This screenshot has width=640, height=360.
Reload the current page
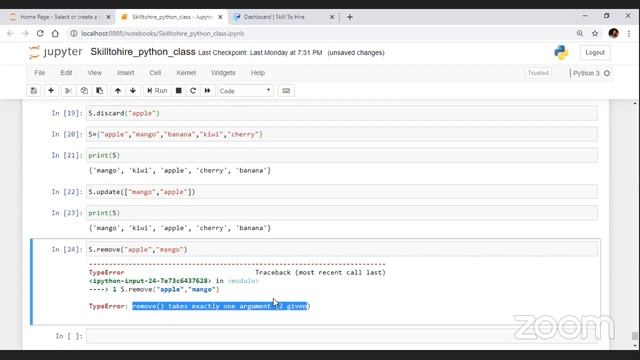point(40,33)
